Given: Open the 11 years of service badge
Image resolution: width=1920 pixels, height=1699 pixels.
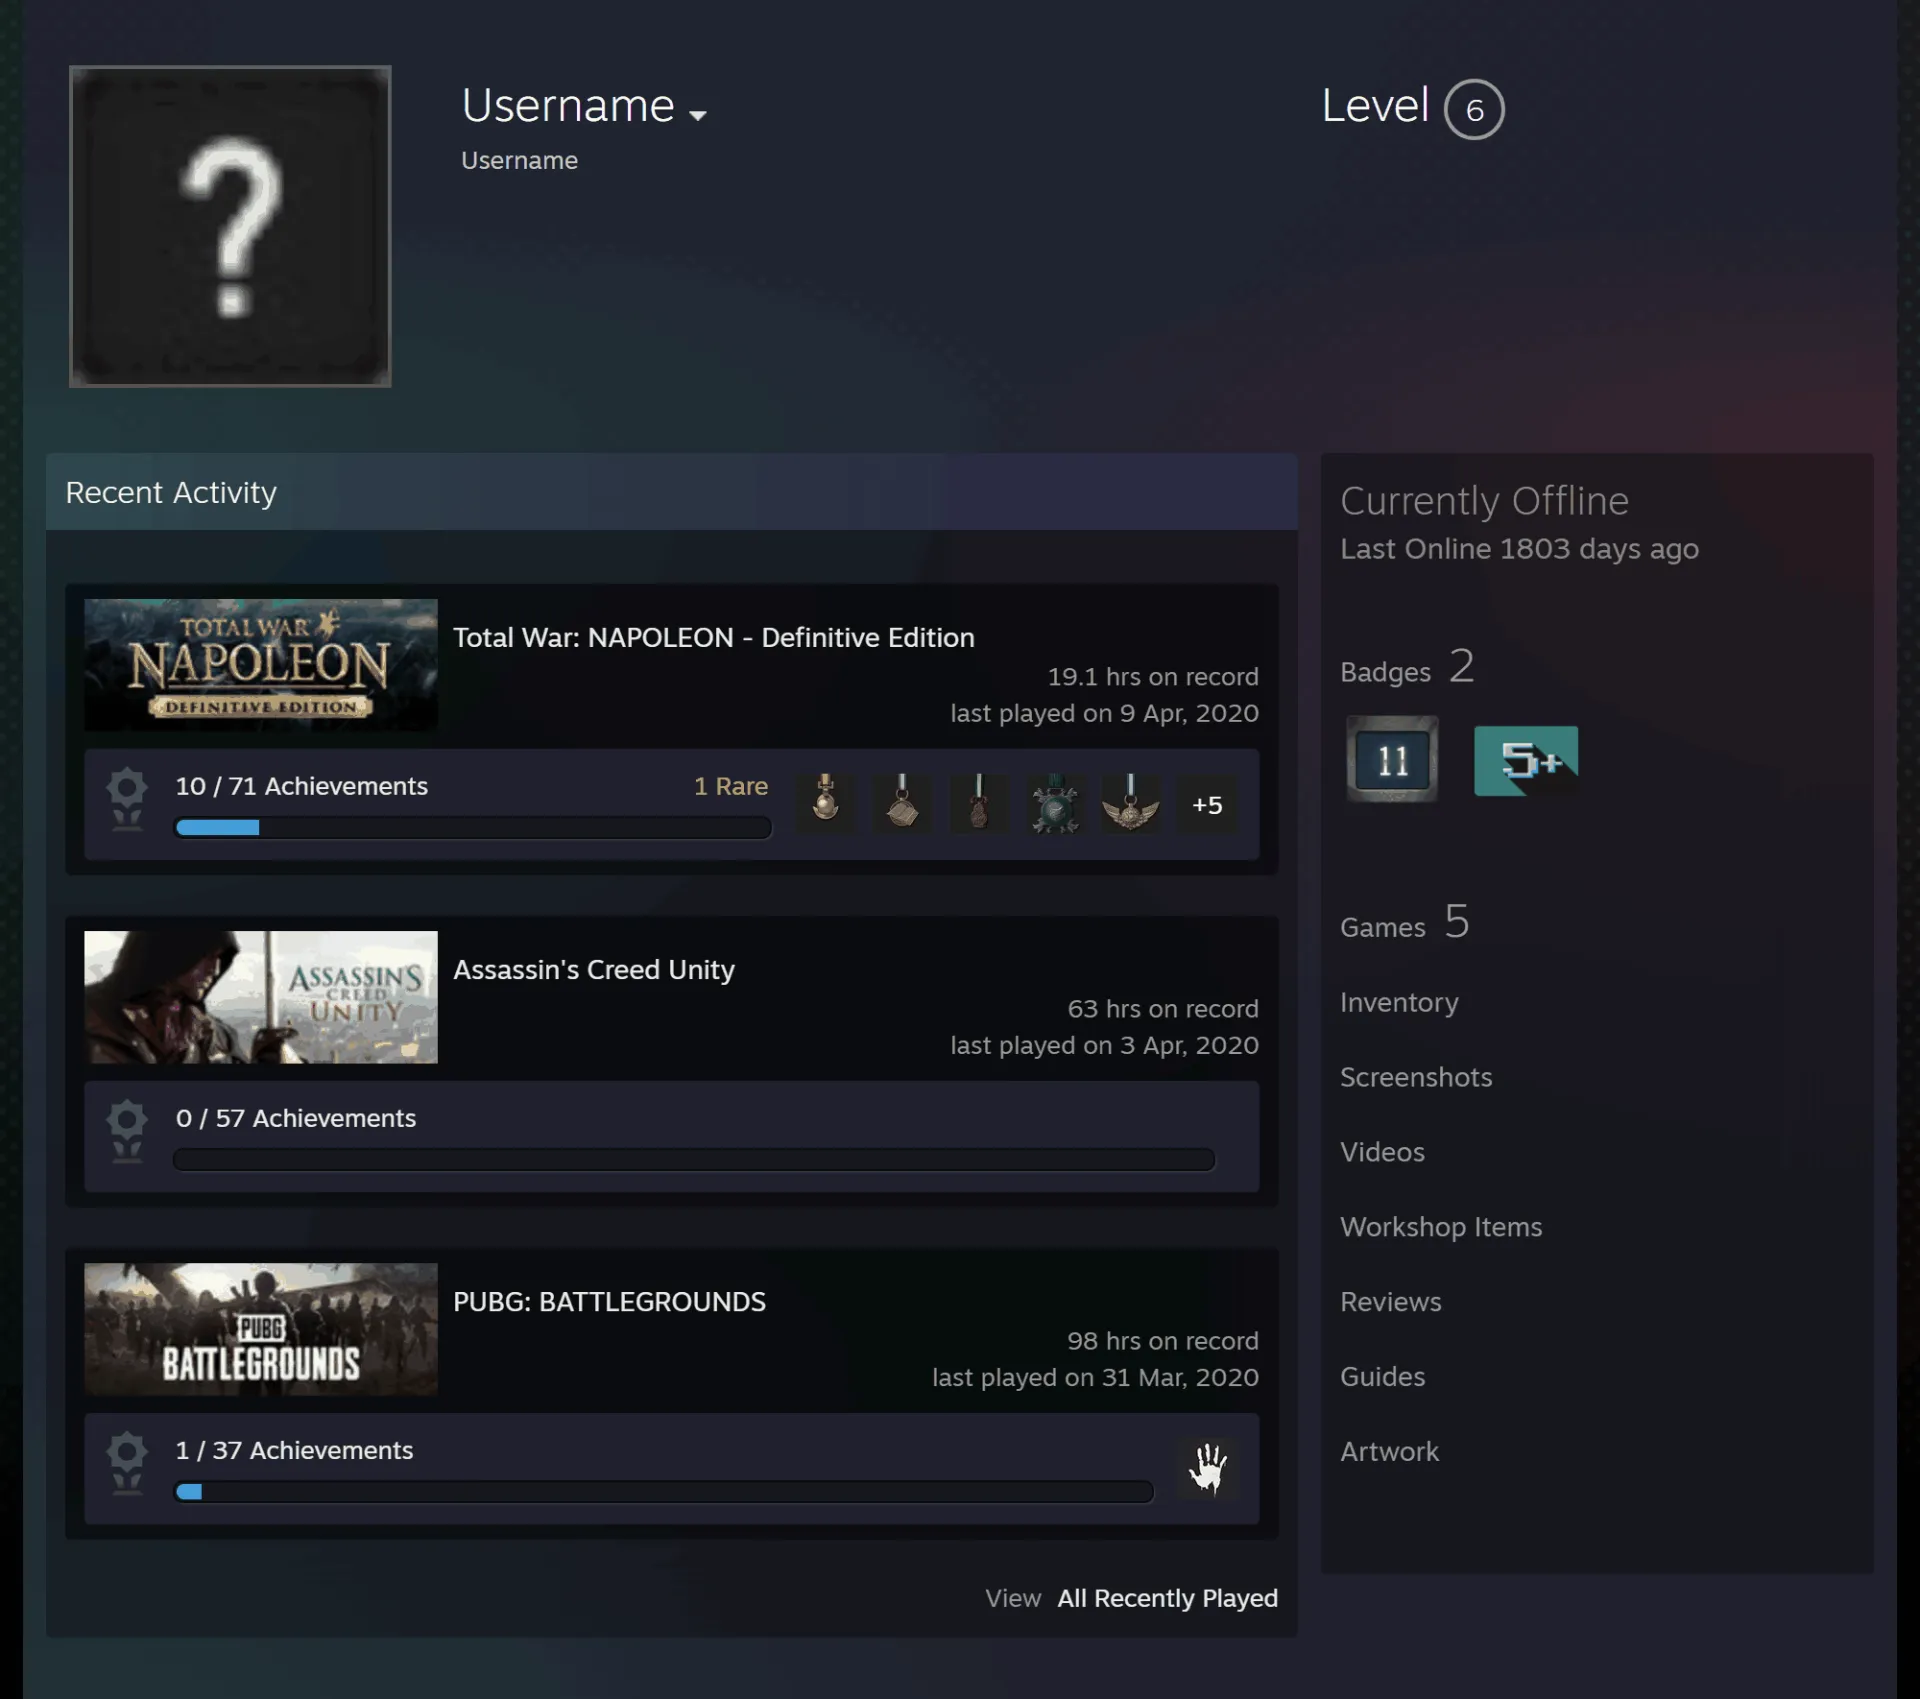Looking at the screenshot, I should click(x=1392, y=759).
